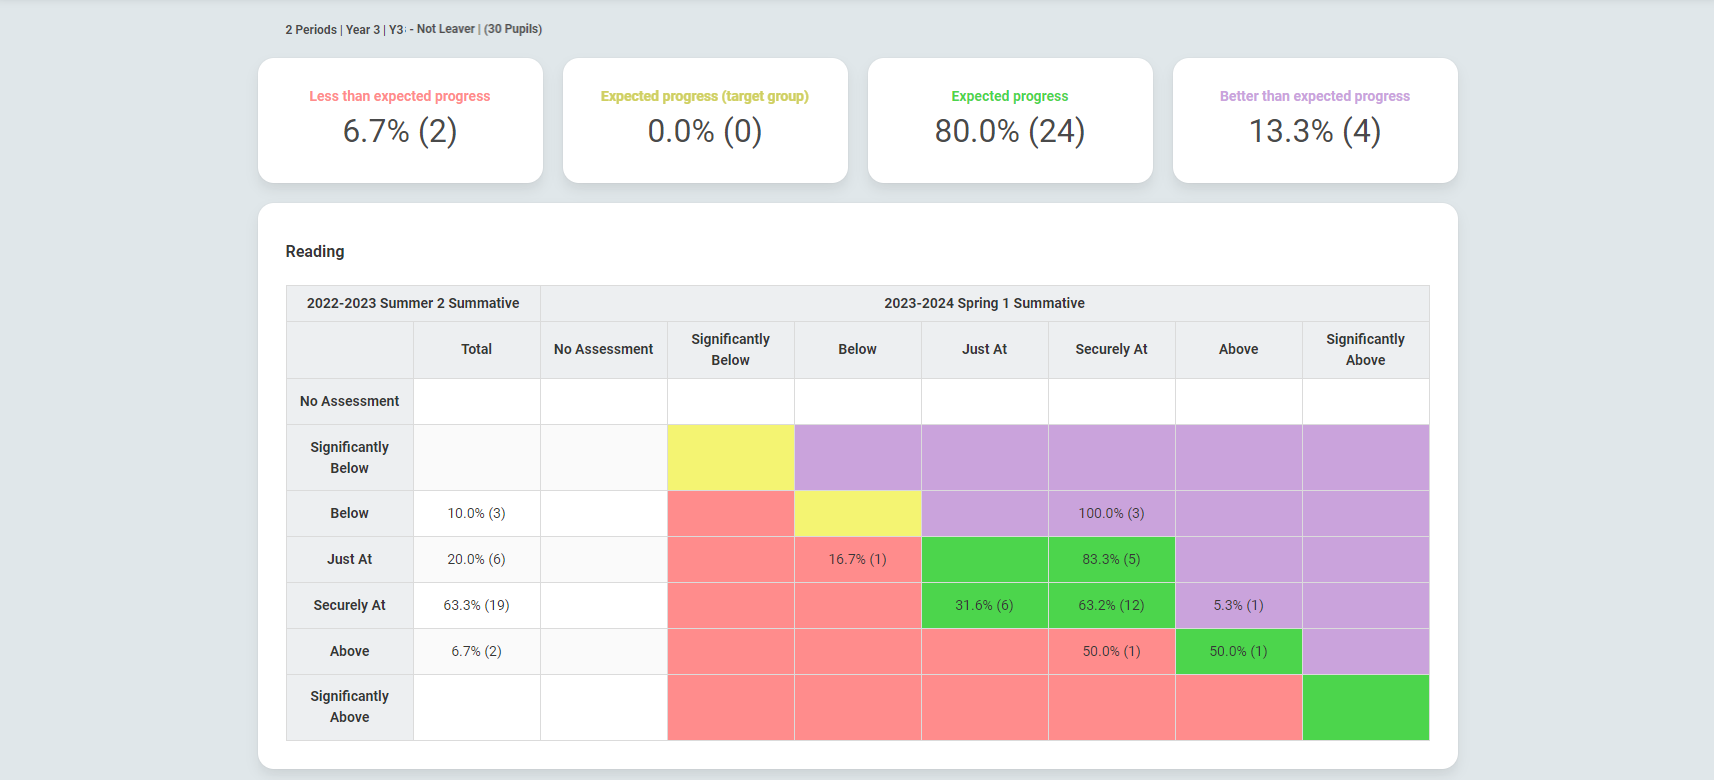Select the 63.2% (12) cell
Image resolution: width=1714 pixels, height=780 pixels.
pos(1111,605)
